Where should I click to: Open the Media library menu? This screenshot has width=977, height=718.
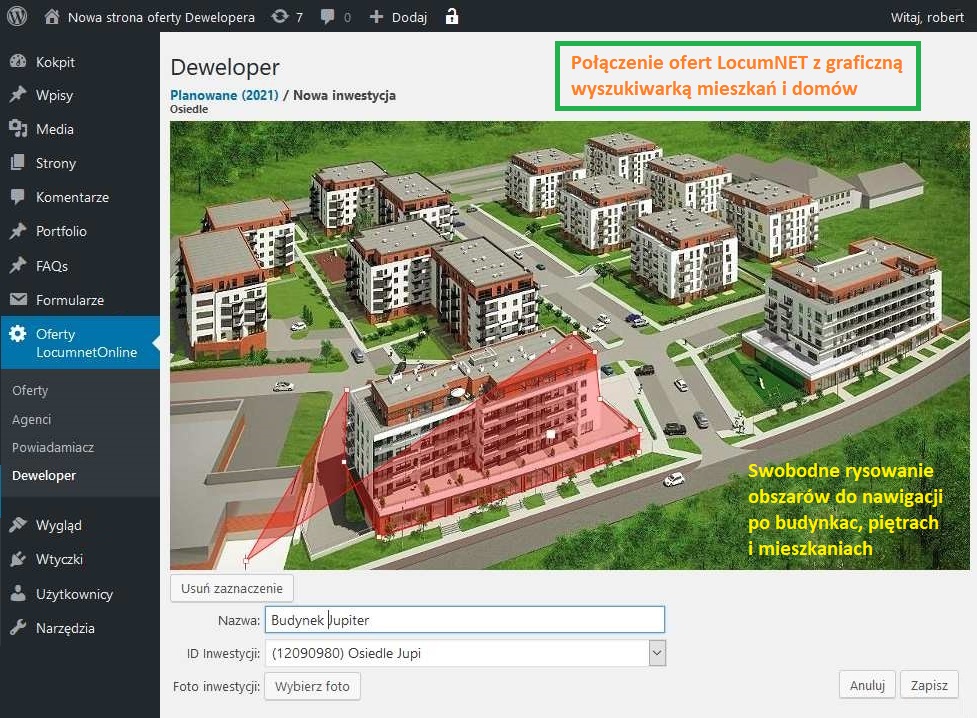pyautogui.click(x=54, y=129)
